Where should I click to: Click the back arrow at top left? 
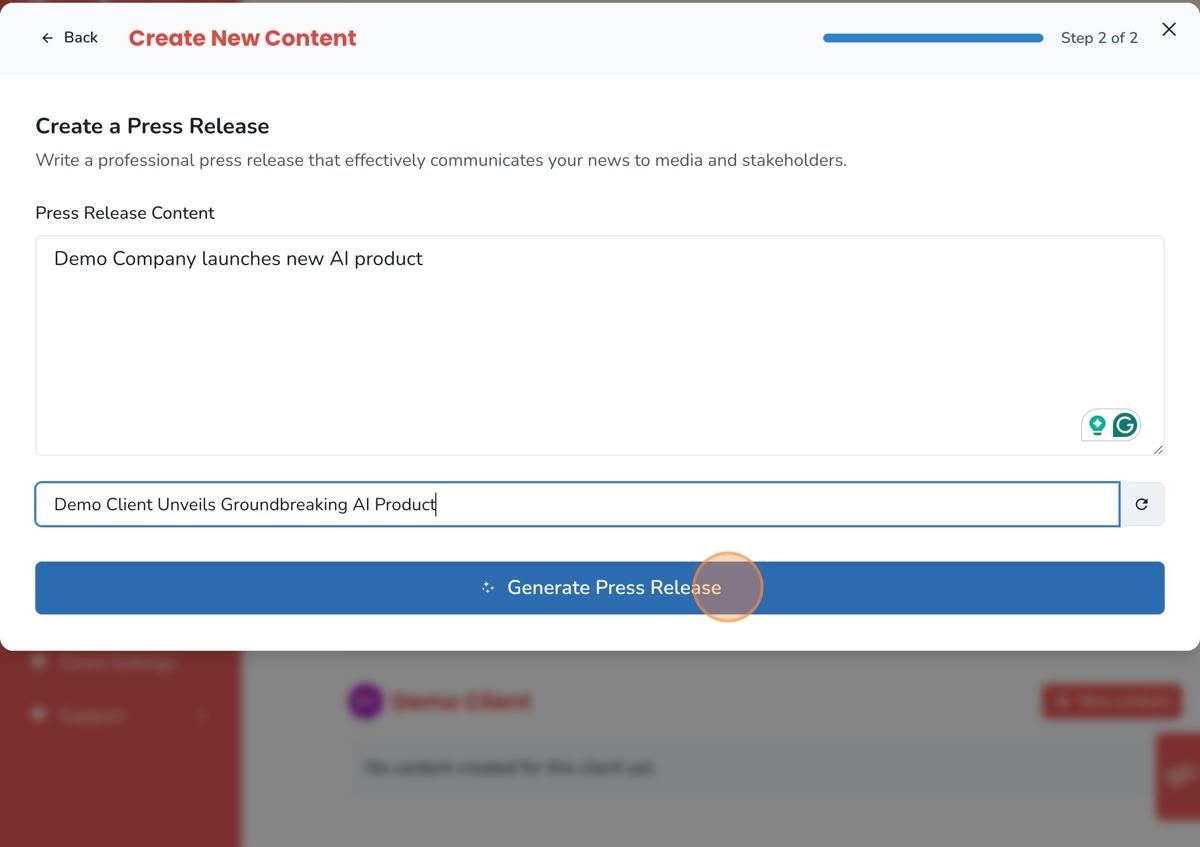click(x=47, y=37)
